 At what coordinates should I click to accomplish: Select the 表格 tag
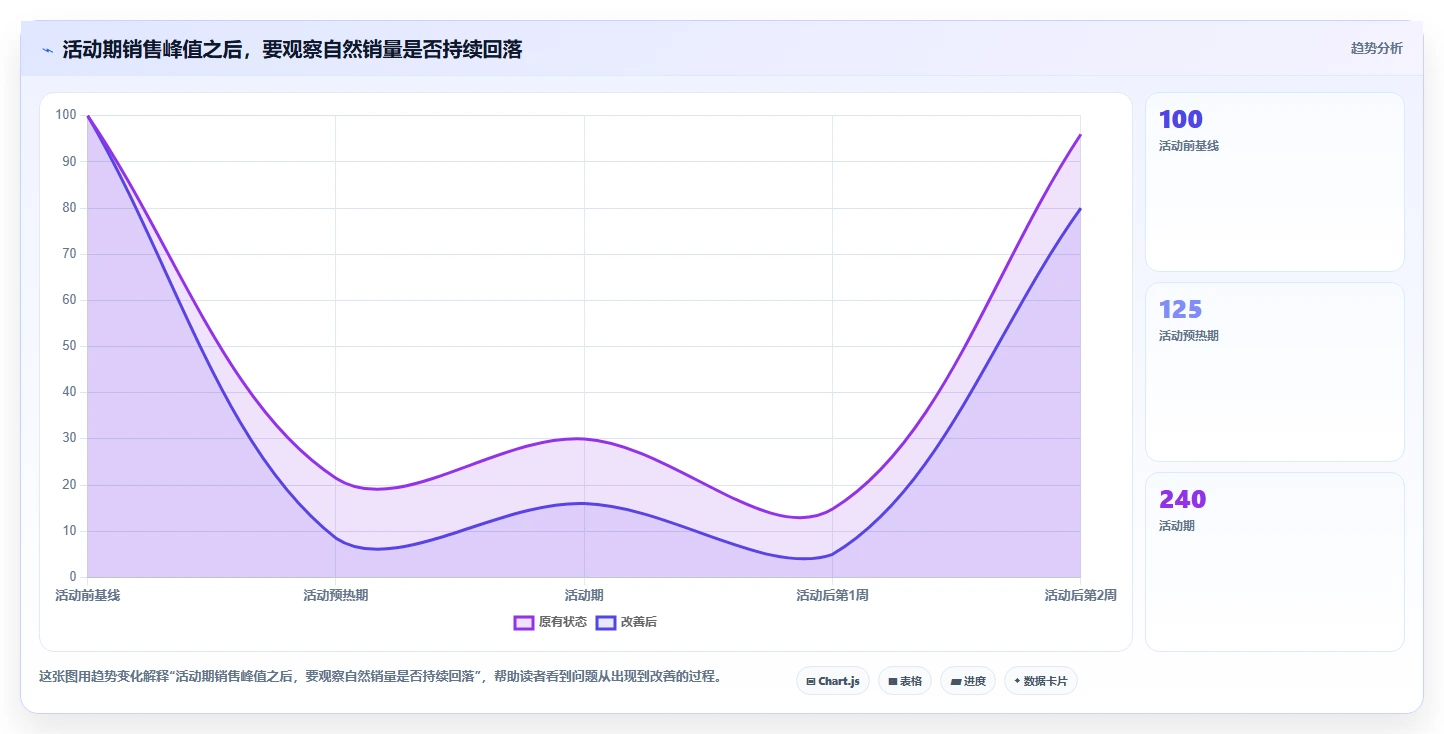[905, 681]
